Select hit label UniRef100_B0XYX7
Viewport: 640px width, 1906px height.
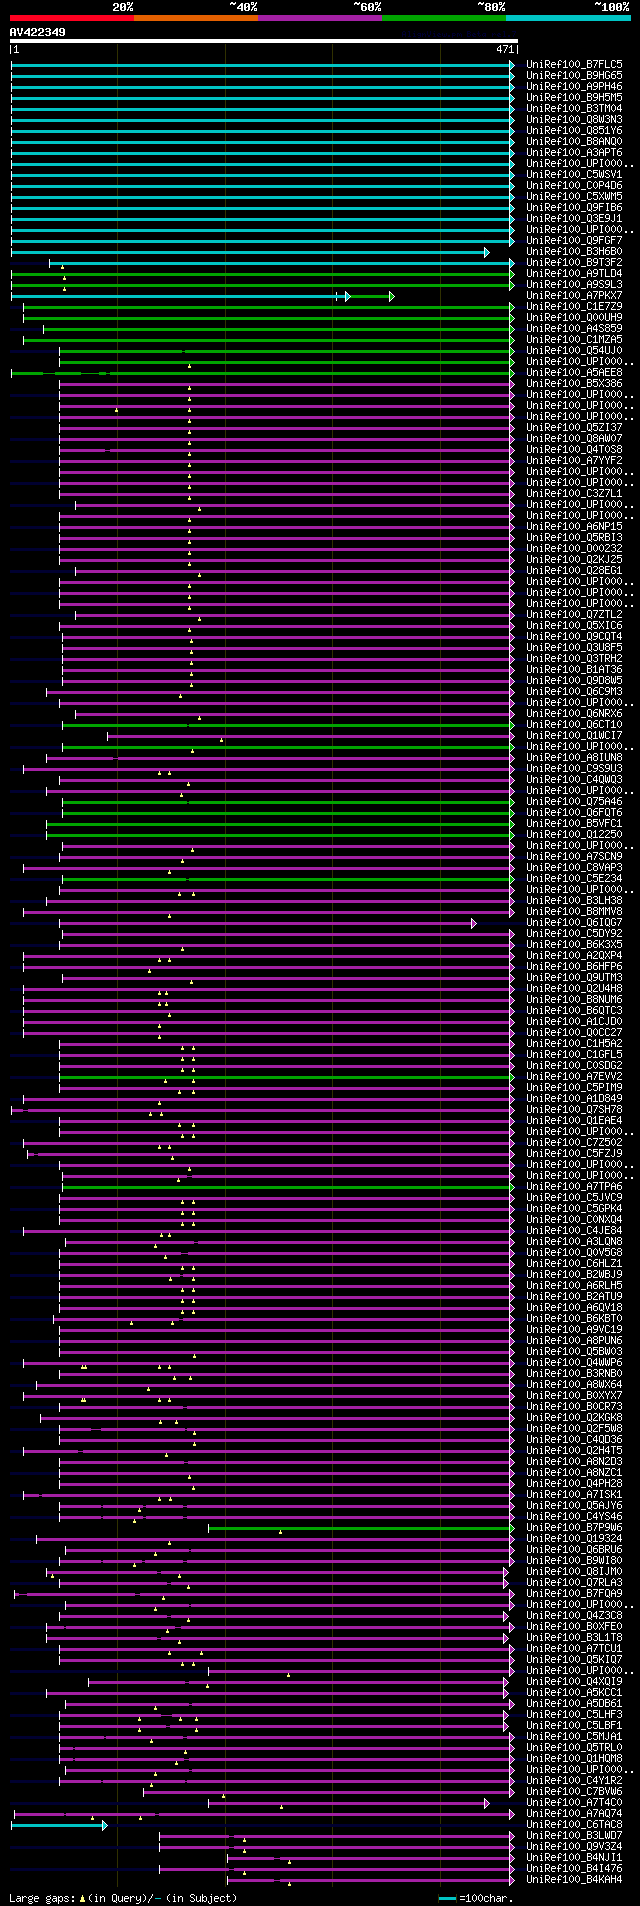coord(574,1396)
